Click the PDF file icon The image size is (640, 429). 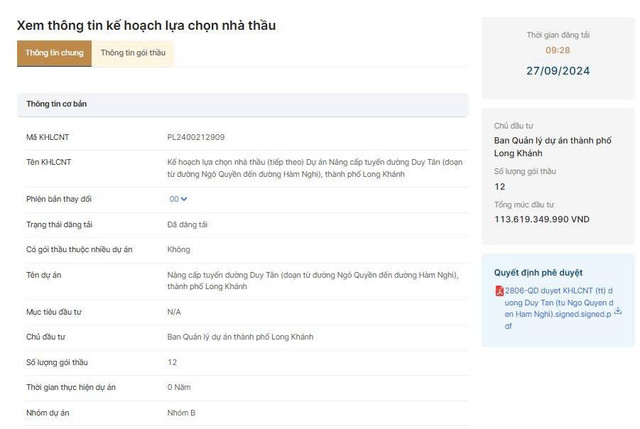pos(499,291)
